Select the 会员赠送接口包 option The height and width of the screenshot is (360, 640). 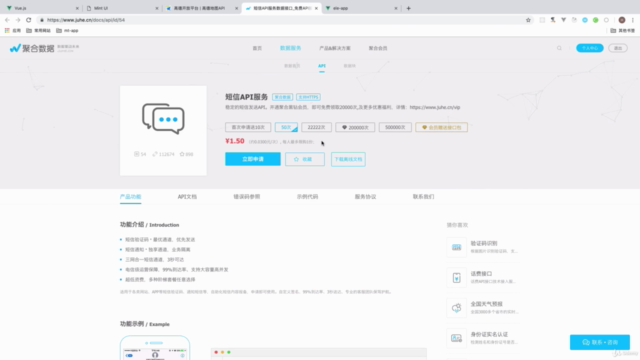442,127
